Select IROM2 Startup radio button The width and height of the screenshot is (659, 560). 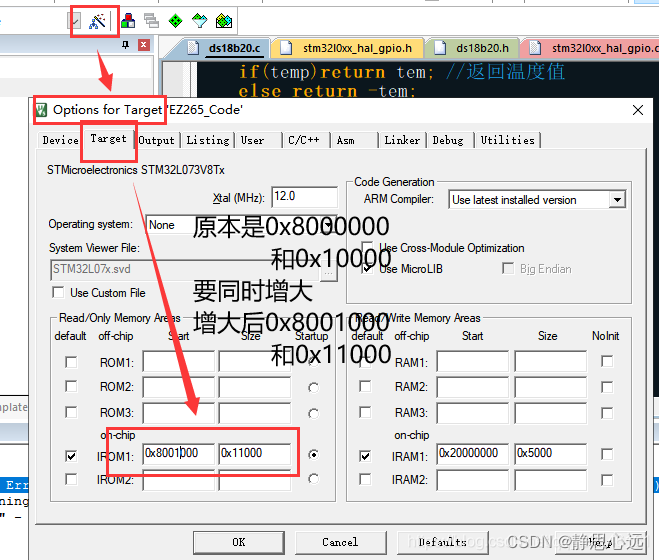pos(313,478)
